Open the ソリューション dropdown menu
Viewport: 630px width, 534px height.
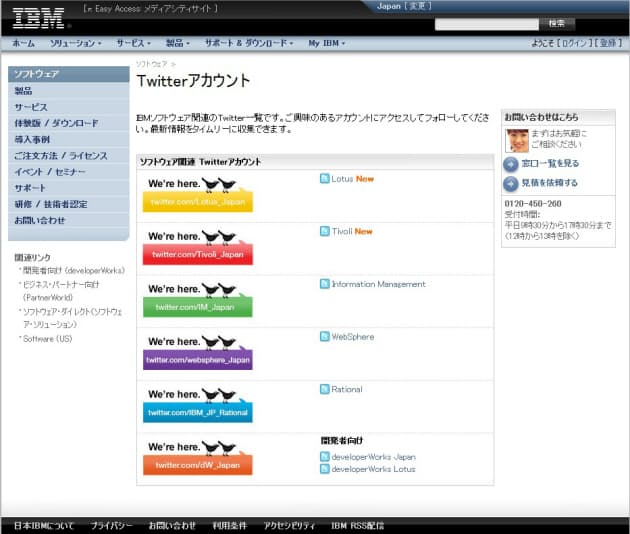click(76, 44)
